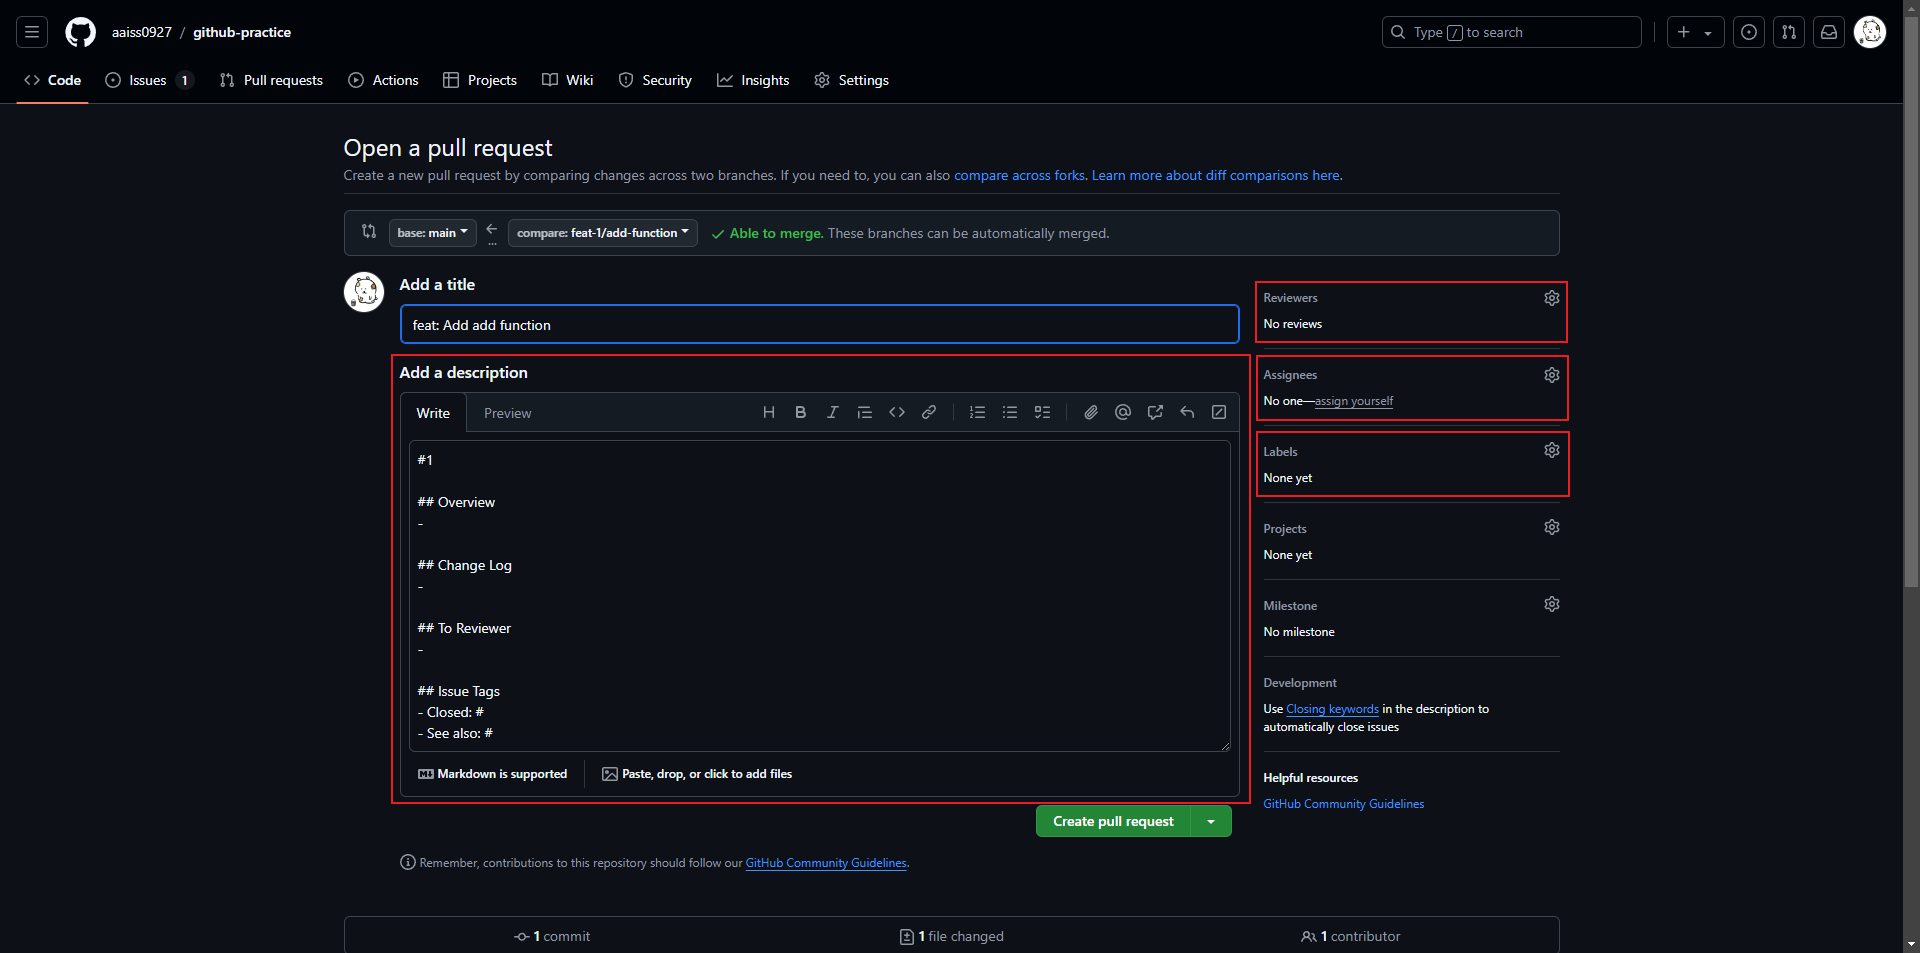Open the global navigation hamburger menu
Screen dimensions: 1920x953
(32, 32)
